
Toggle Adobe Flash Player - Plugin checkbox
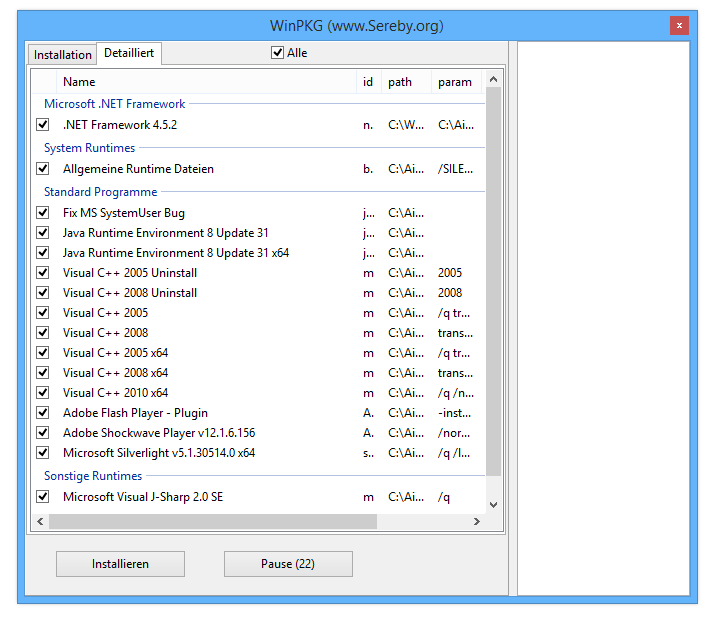[x=43, y=413]
